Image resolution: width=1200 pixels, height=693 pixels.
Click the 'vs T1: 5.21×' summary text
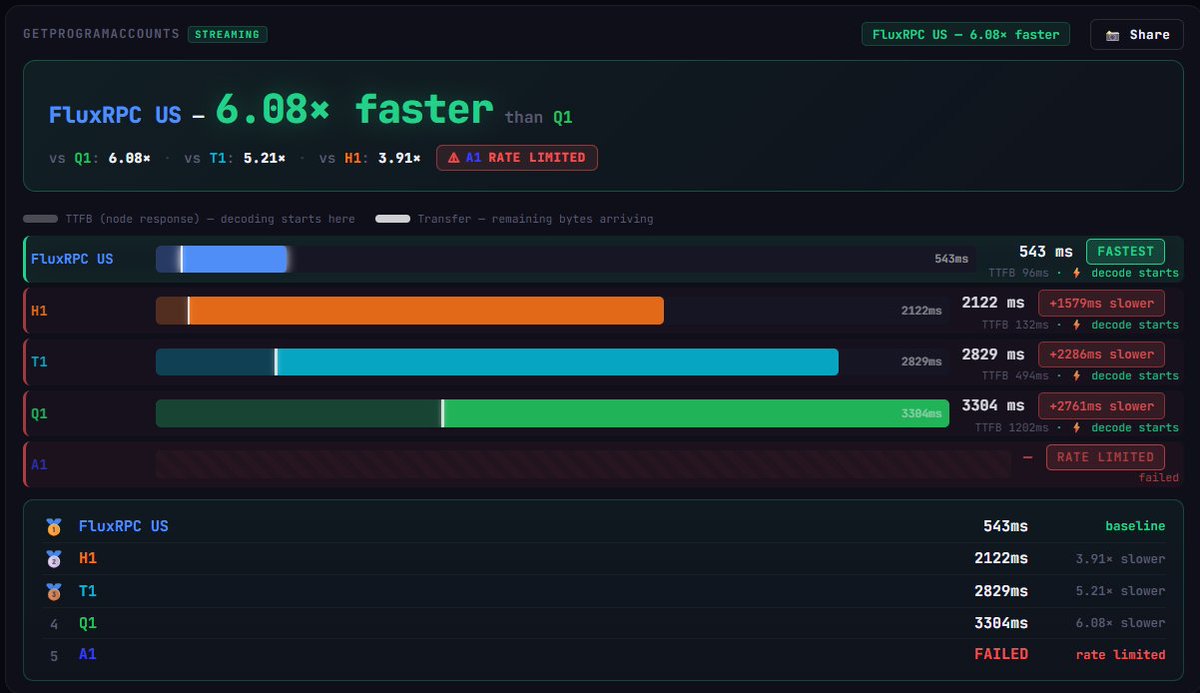pos(235,158)
